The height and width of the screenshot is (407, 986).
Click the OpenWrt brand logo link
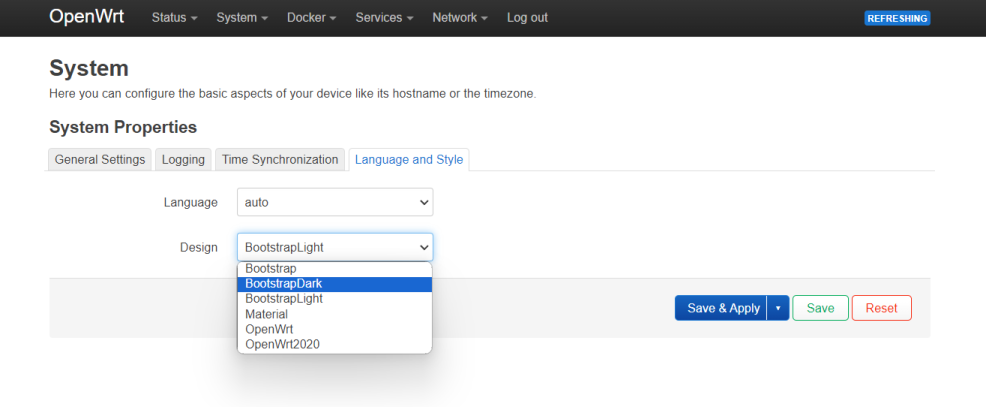86,17
